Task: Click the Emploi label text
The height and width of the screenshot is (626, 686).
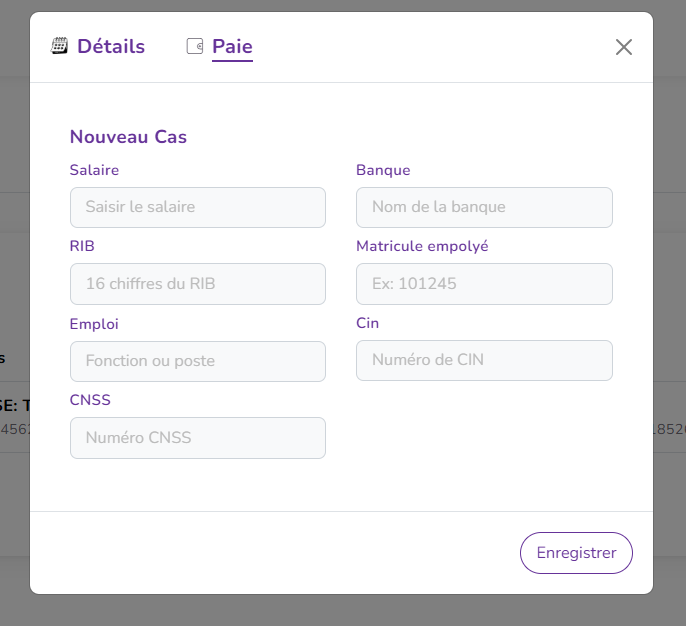Action: click(94, 324)
